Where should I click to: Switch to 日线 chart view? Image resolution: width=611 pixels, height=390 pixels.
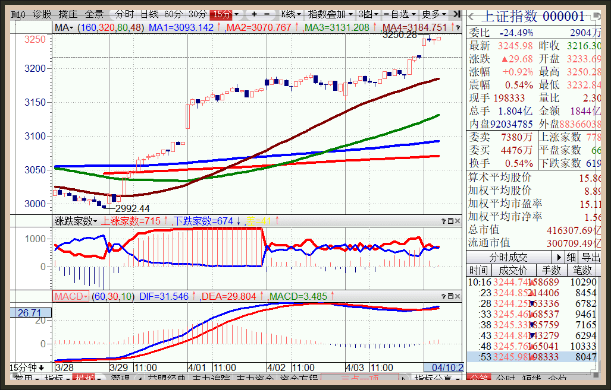coord(149,14)
